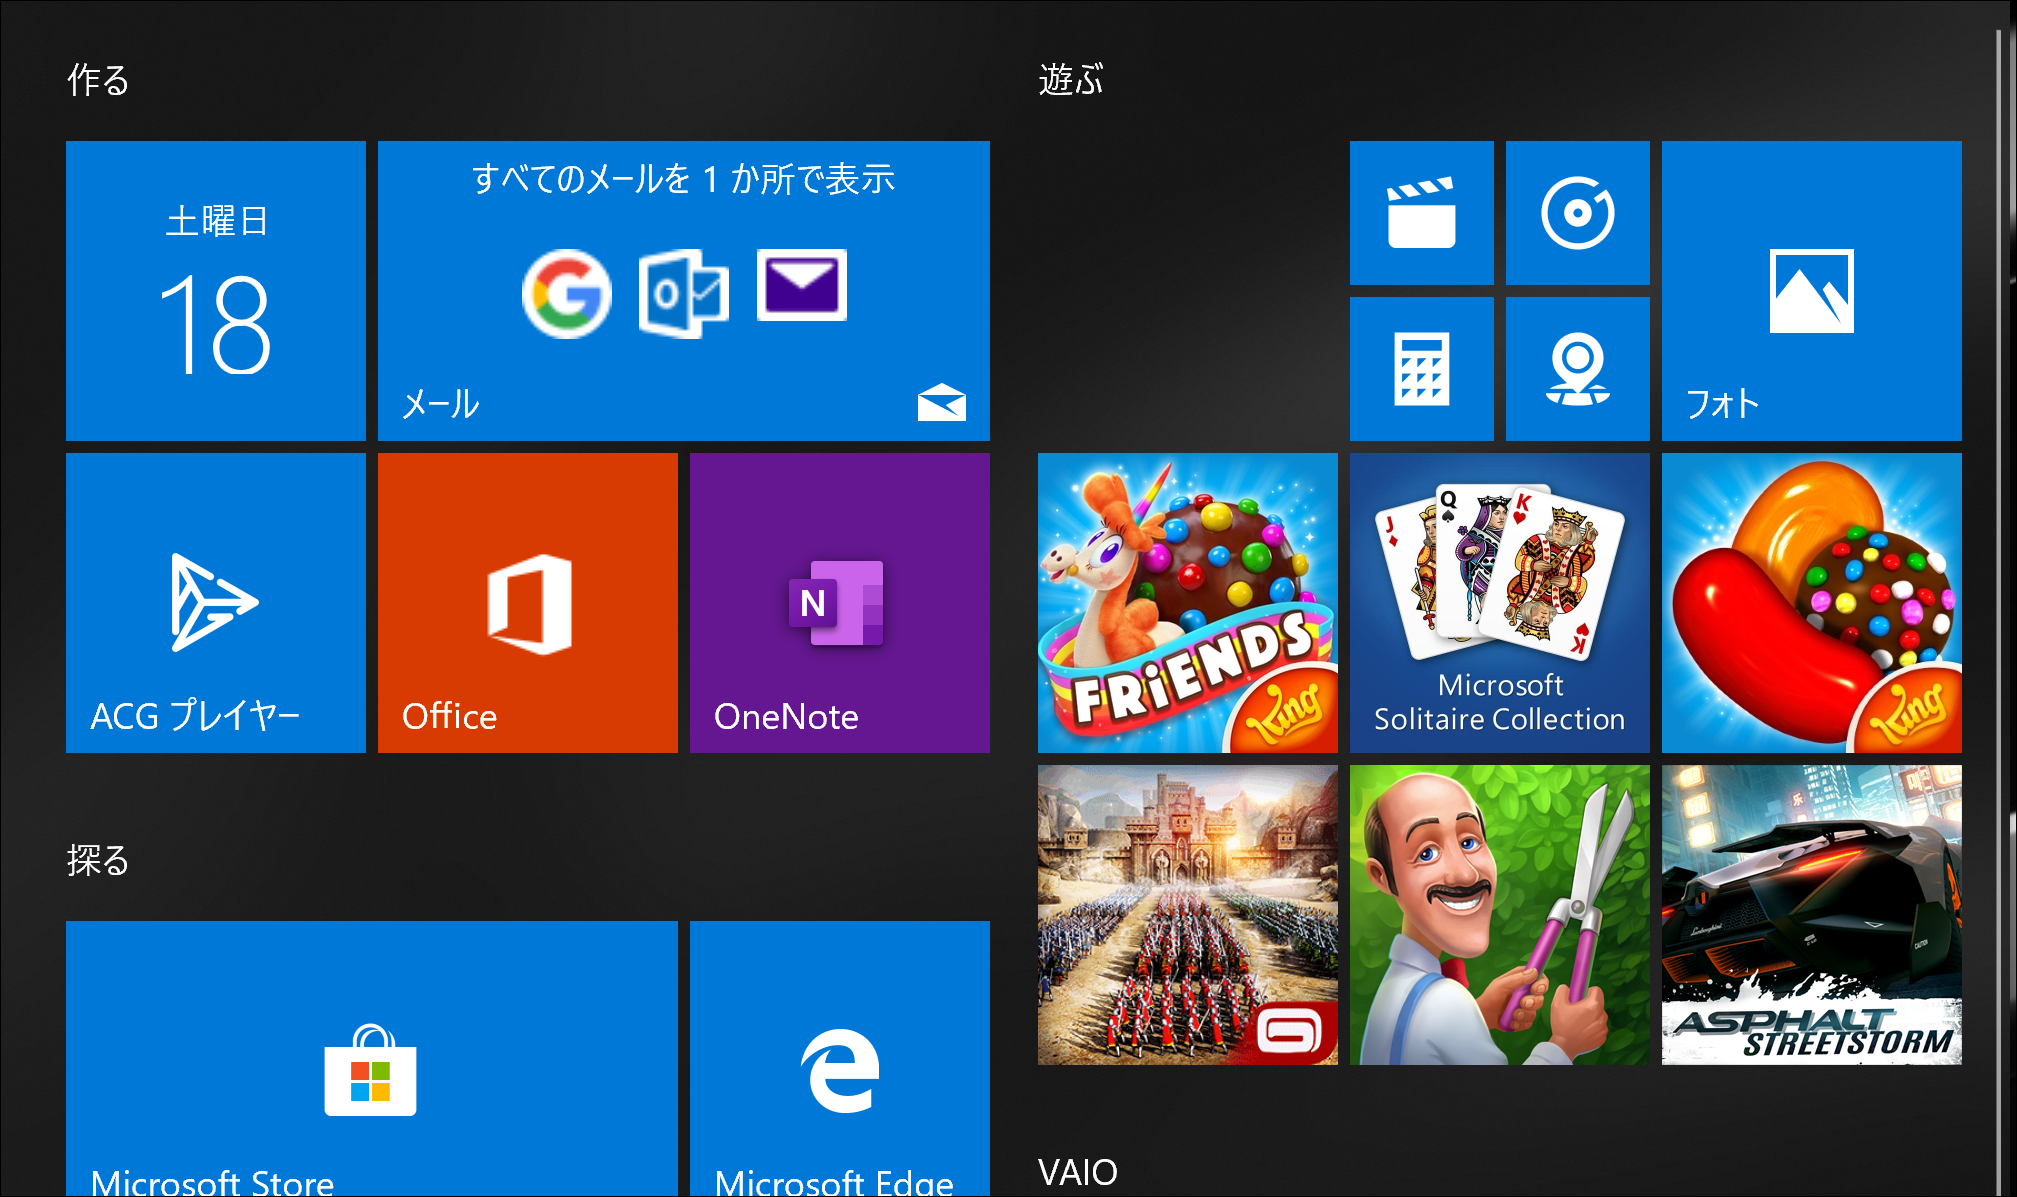Click the 探る group heading
This screenshot has width=2017, height=1197.
pyautogui.click(x=98, y=860)
